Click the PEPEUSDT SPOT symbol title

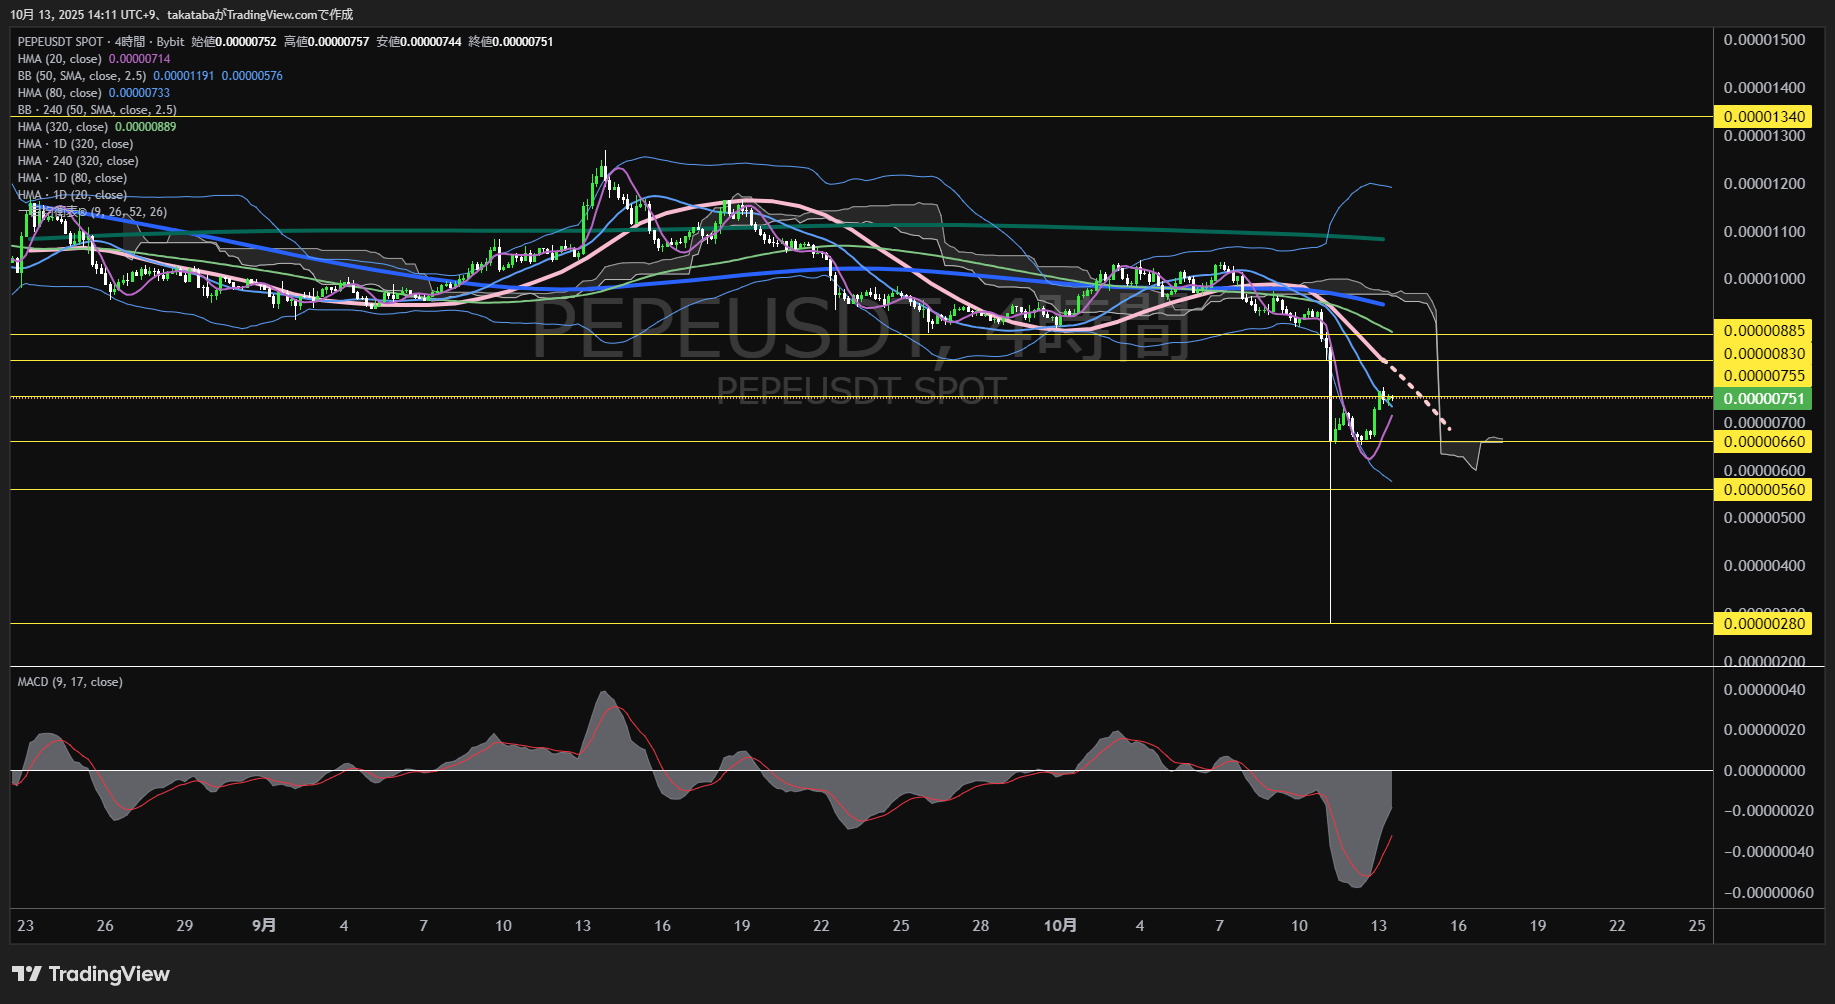coord(60,42)
